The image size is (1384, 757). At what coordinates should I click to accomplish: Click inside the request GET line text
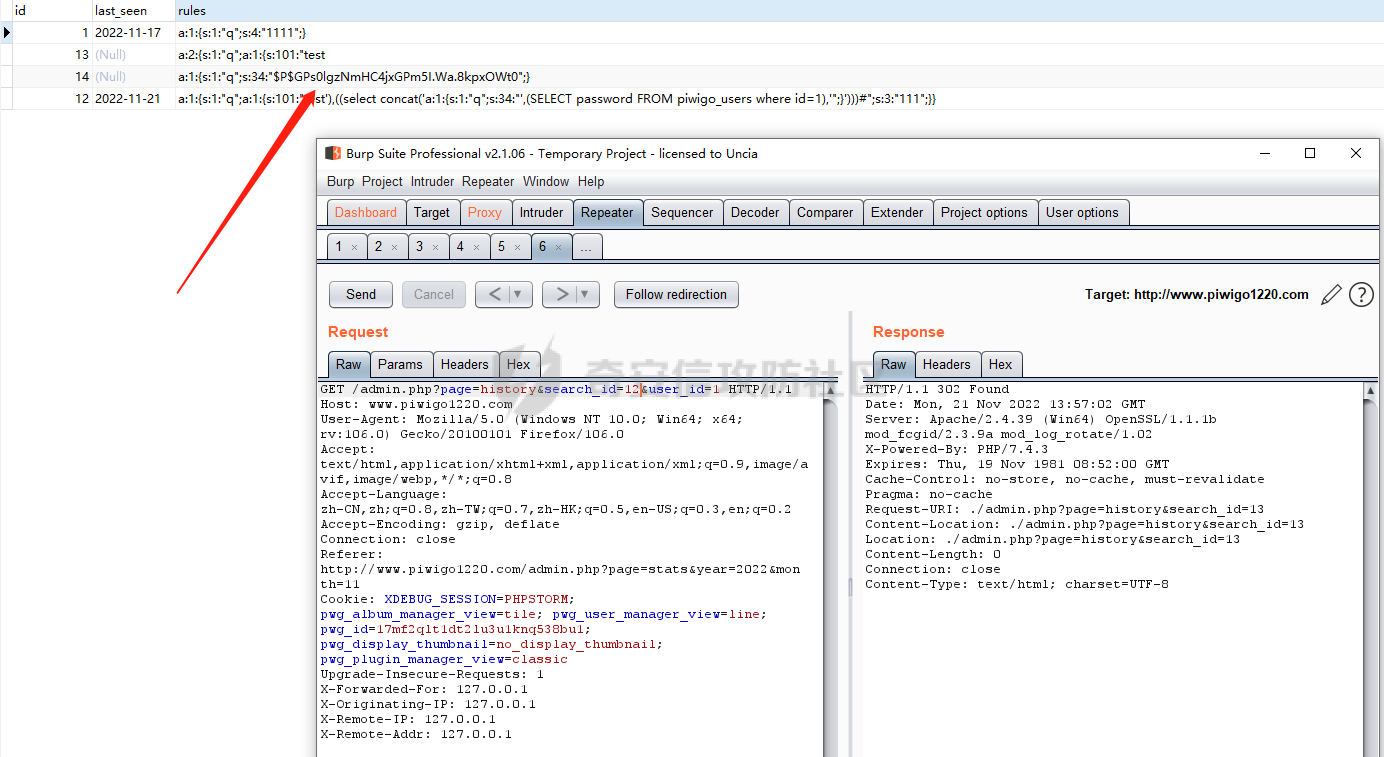(x=556, y=389)
